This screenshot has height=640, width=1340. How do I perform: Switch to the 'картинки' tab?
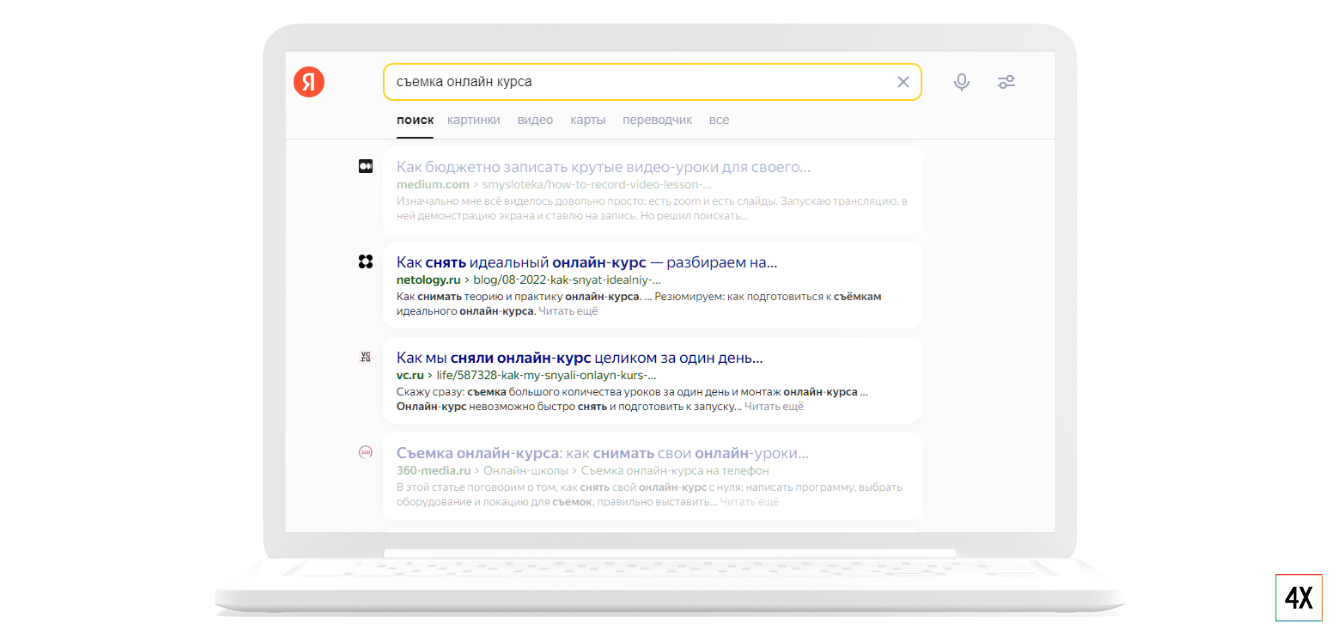pyautogui.click(x=474, y=120)
